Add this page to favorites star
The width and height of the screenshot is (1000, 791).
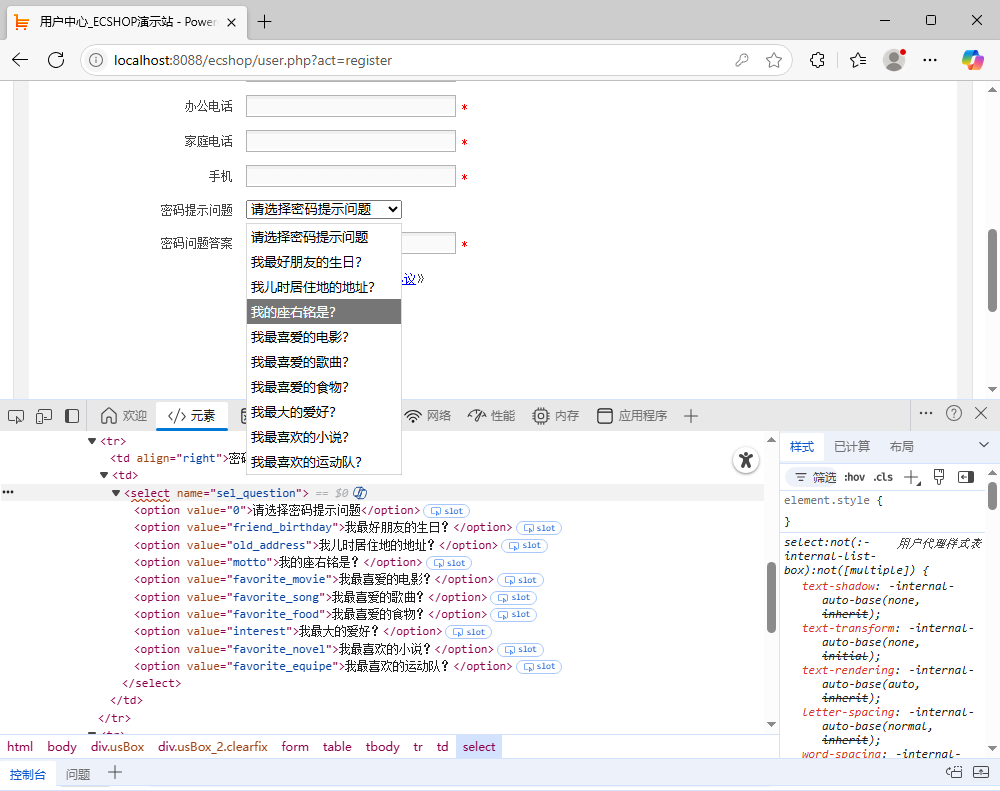[774, 60]
